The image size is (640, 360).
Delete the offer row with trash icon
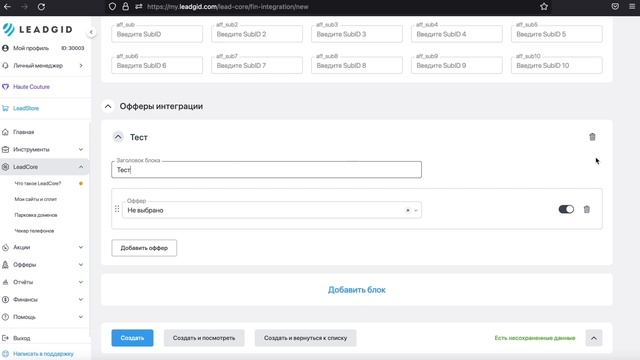click(587, 209)
